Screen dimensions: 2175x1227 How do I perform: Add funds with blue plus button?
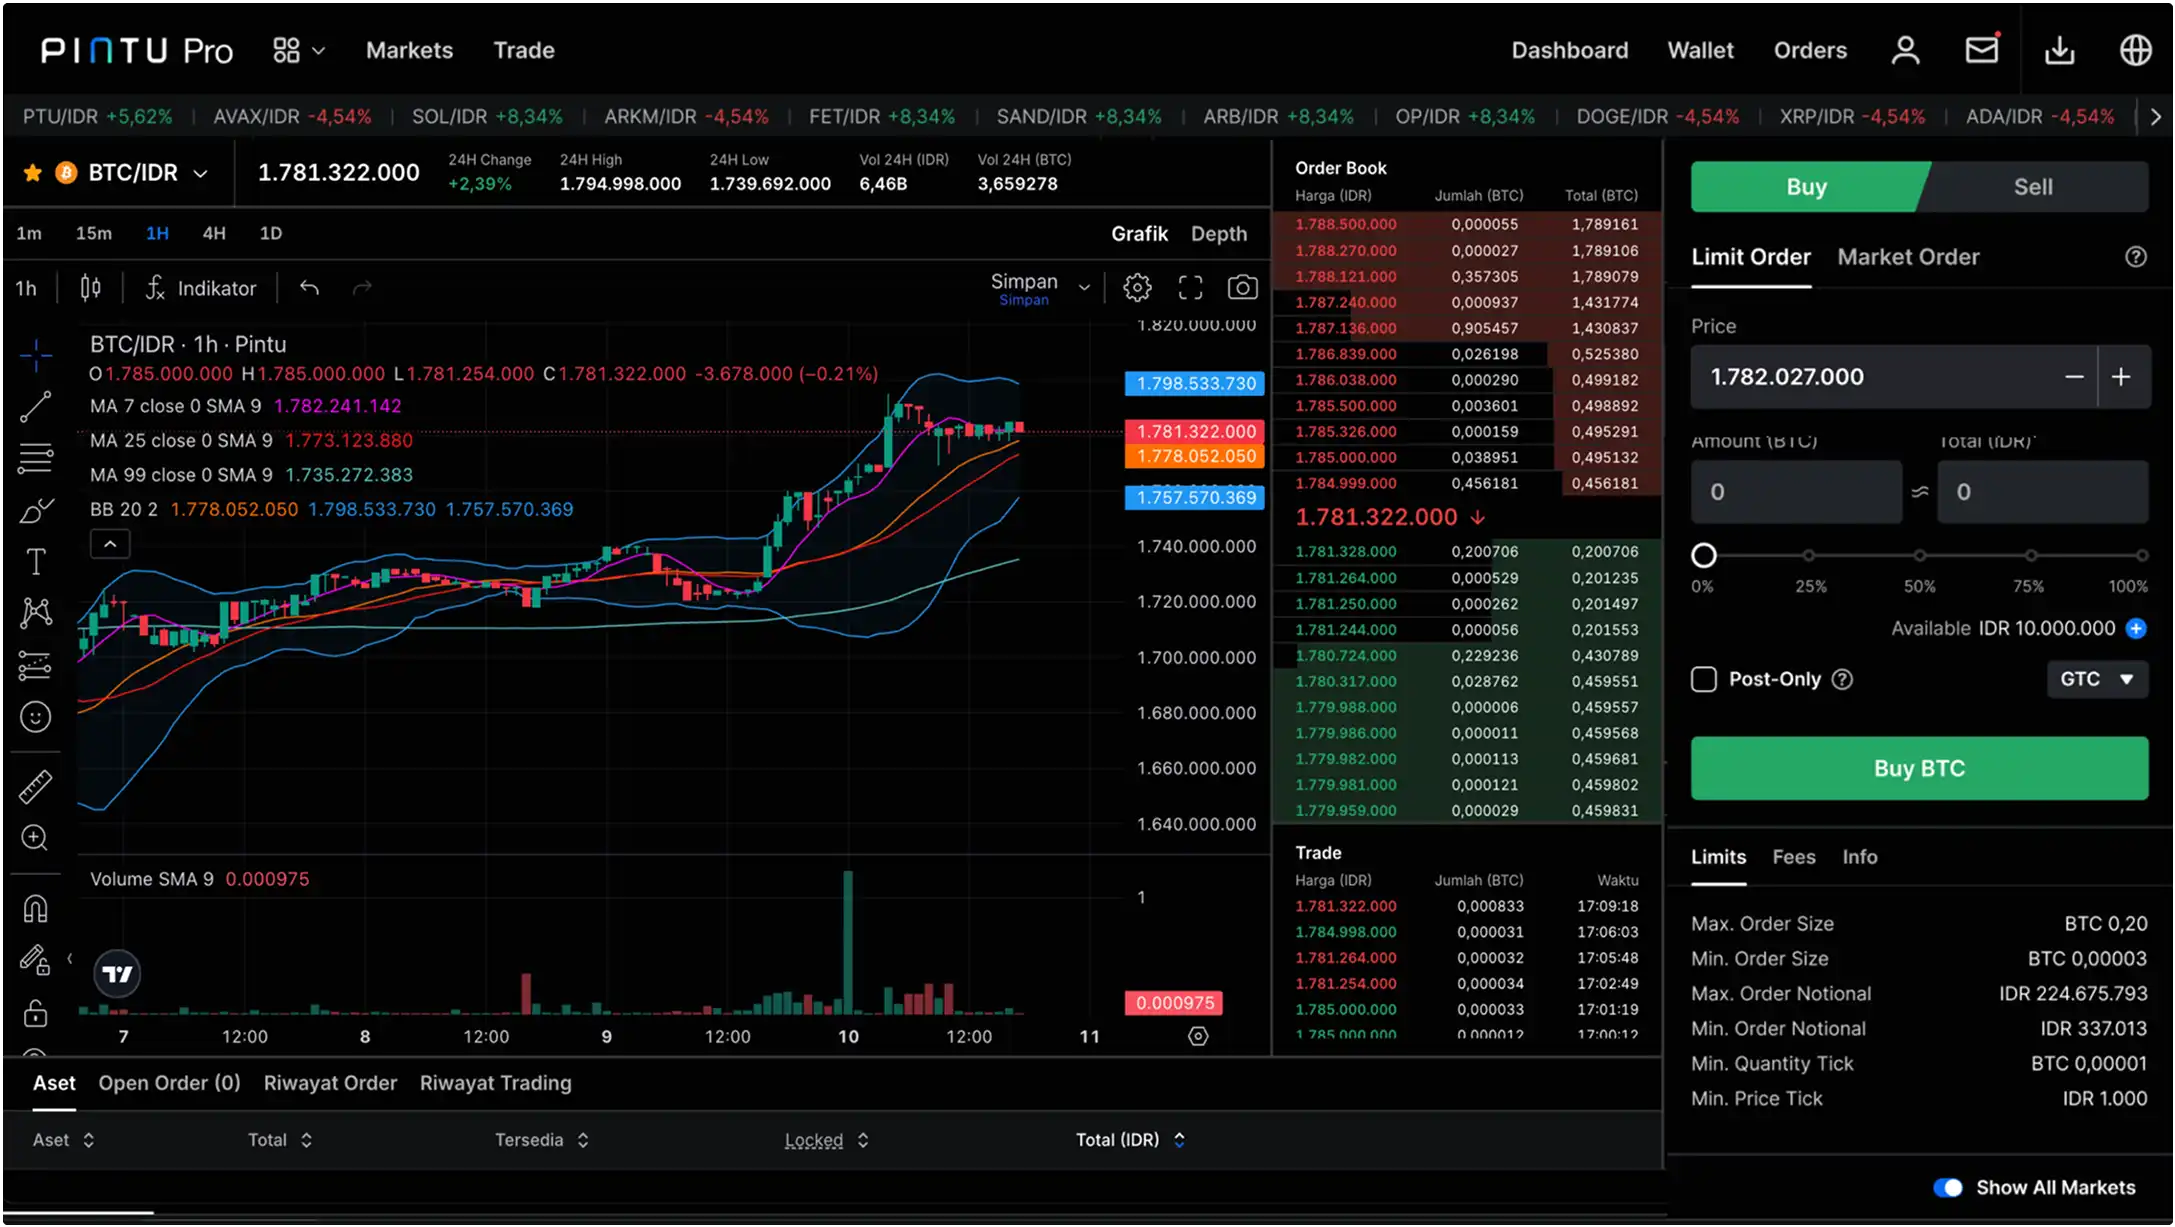click(2136, 628)
